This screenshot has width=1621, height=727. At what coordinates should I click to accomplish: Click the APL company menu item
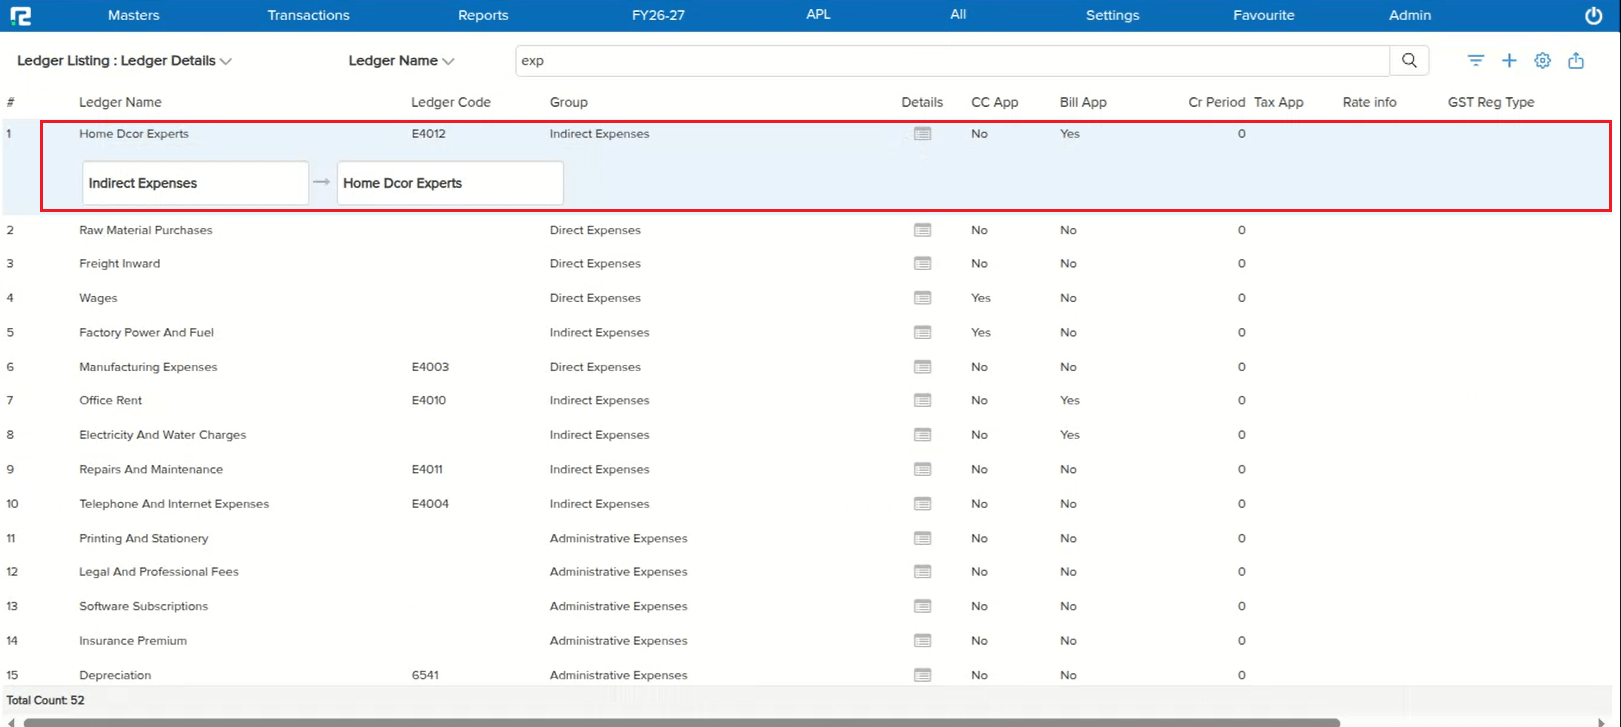point(818,14)
